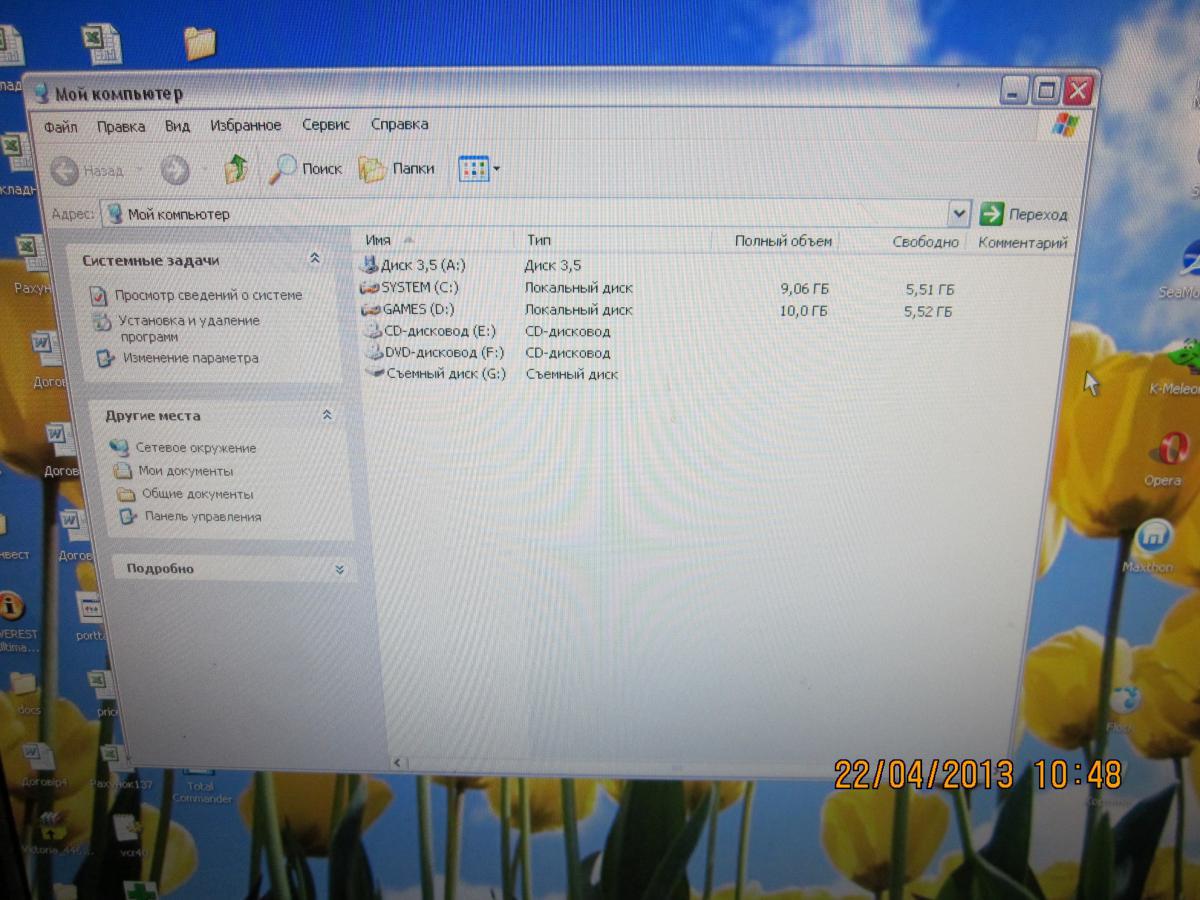The height and width of the screenshot is (900, 1200).
Task: Click the Up folder toolbar icon
Action: click(x=236, y=169)
